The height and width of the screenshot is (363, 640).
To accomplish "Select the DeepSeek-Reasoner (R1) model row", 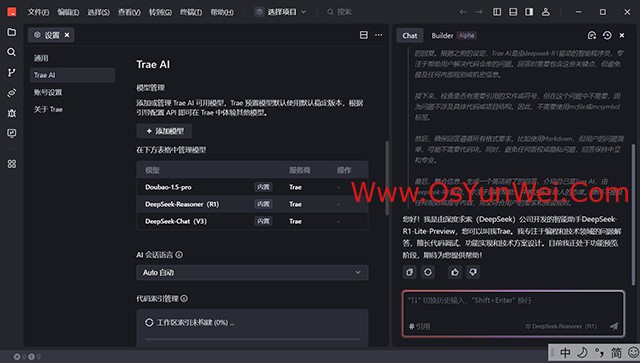I will [252, 204].
